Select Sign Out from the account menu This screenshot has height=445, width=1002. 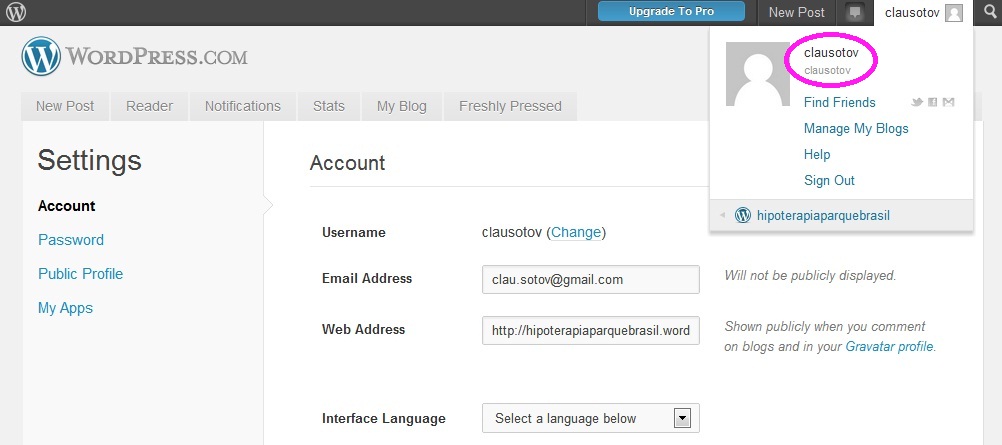(829, 180)
